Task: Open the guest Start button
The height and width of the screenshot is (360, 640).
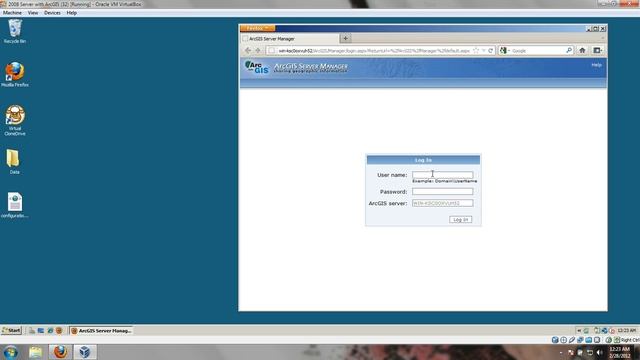Action: (11, 330)
